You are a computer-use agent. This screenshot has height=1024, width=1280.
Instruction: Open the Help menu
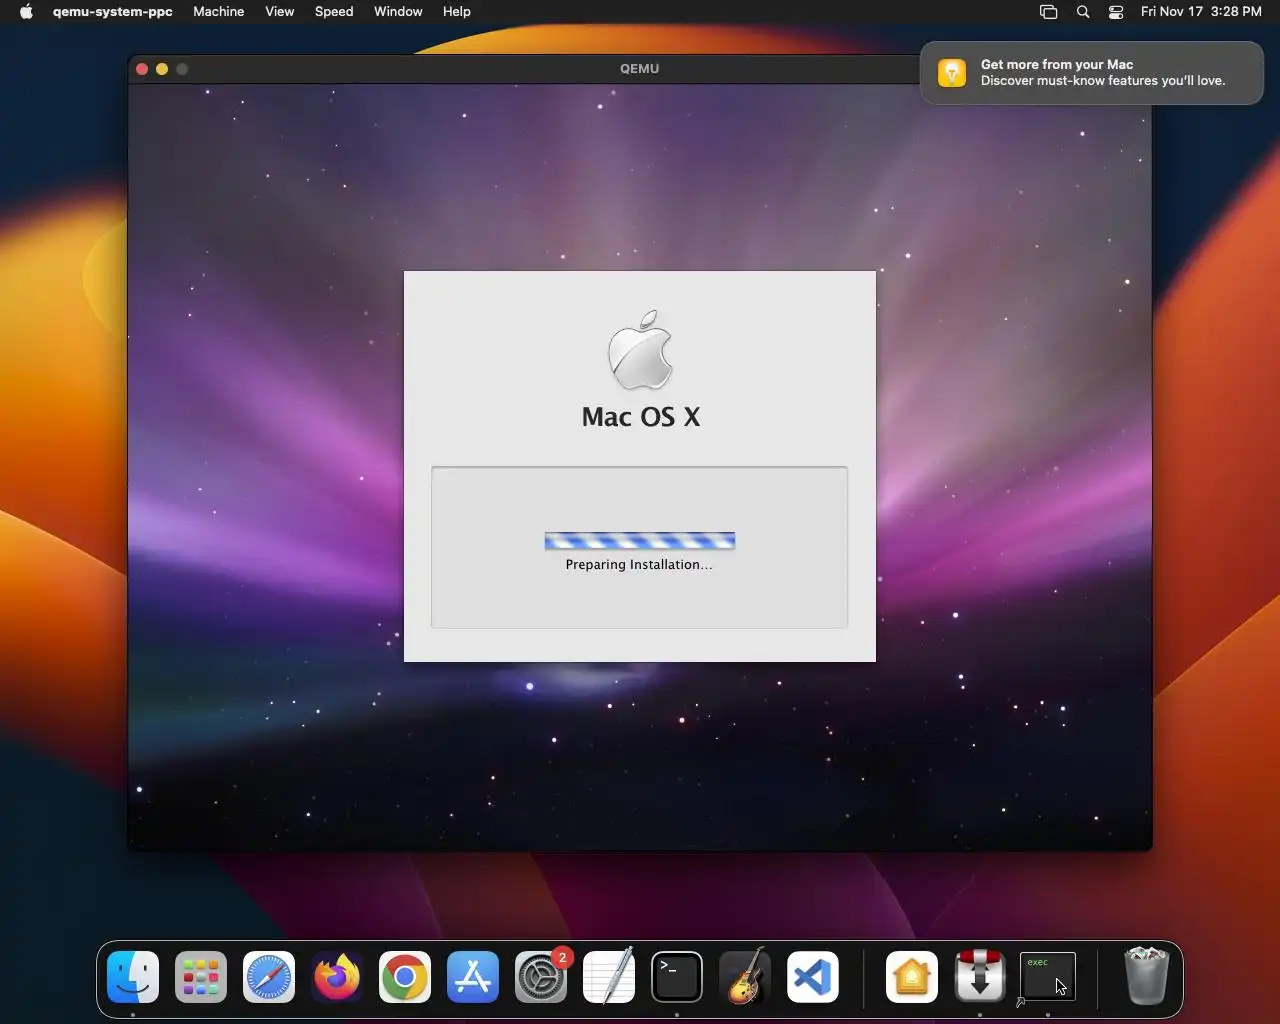pos(457,12)
